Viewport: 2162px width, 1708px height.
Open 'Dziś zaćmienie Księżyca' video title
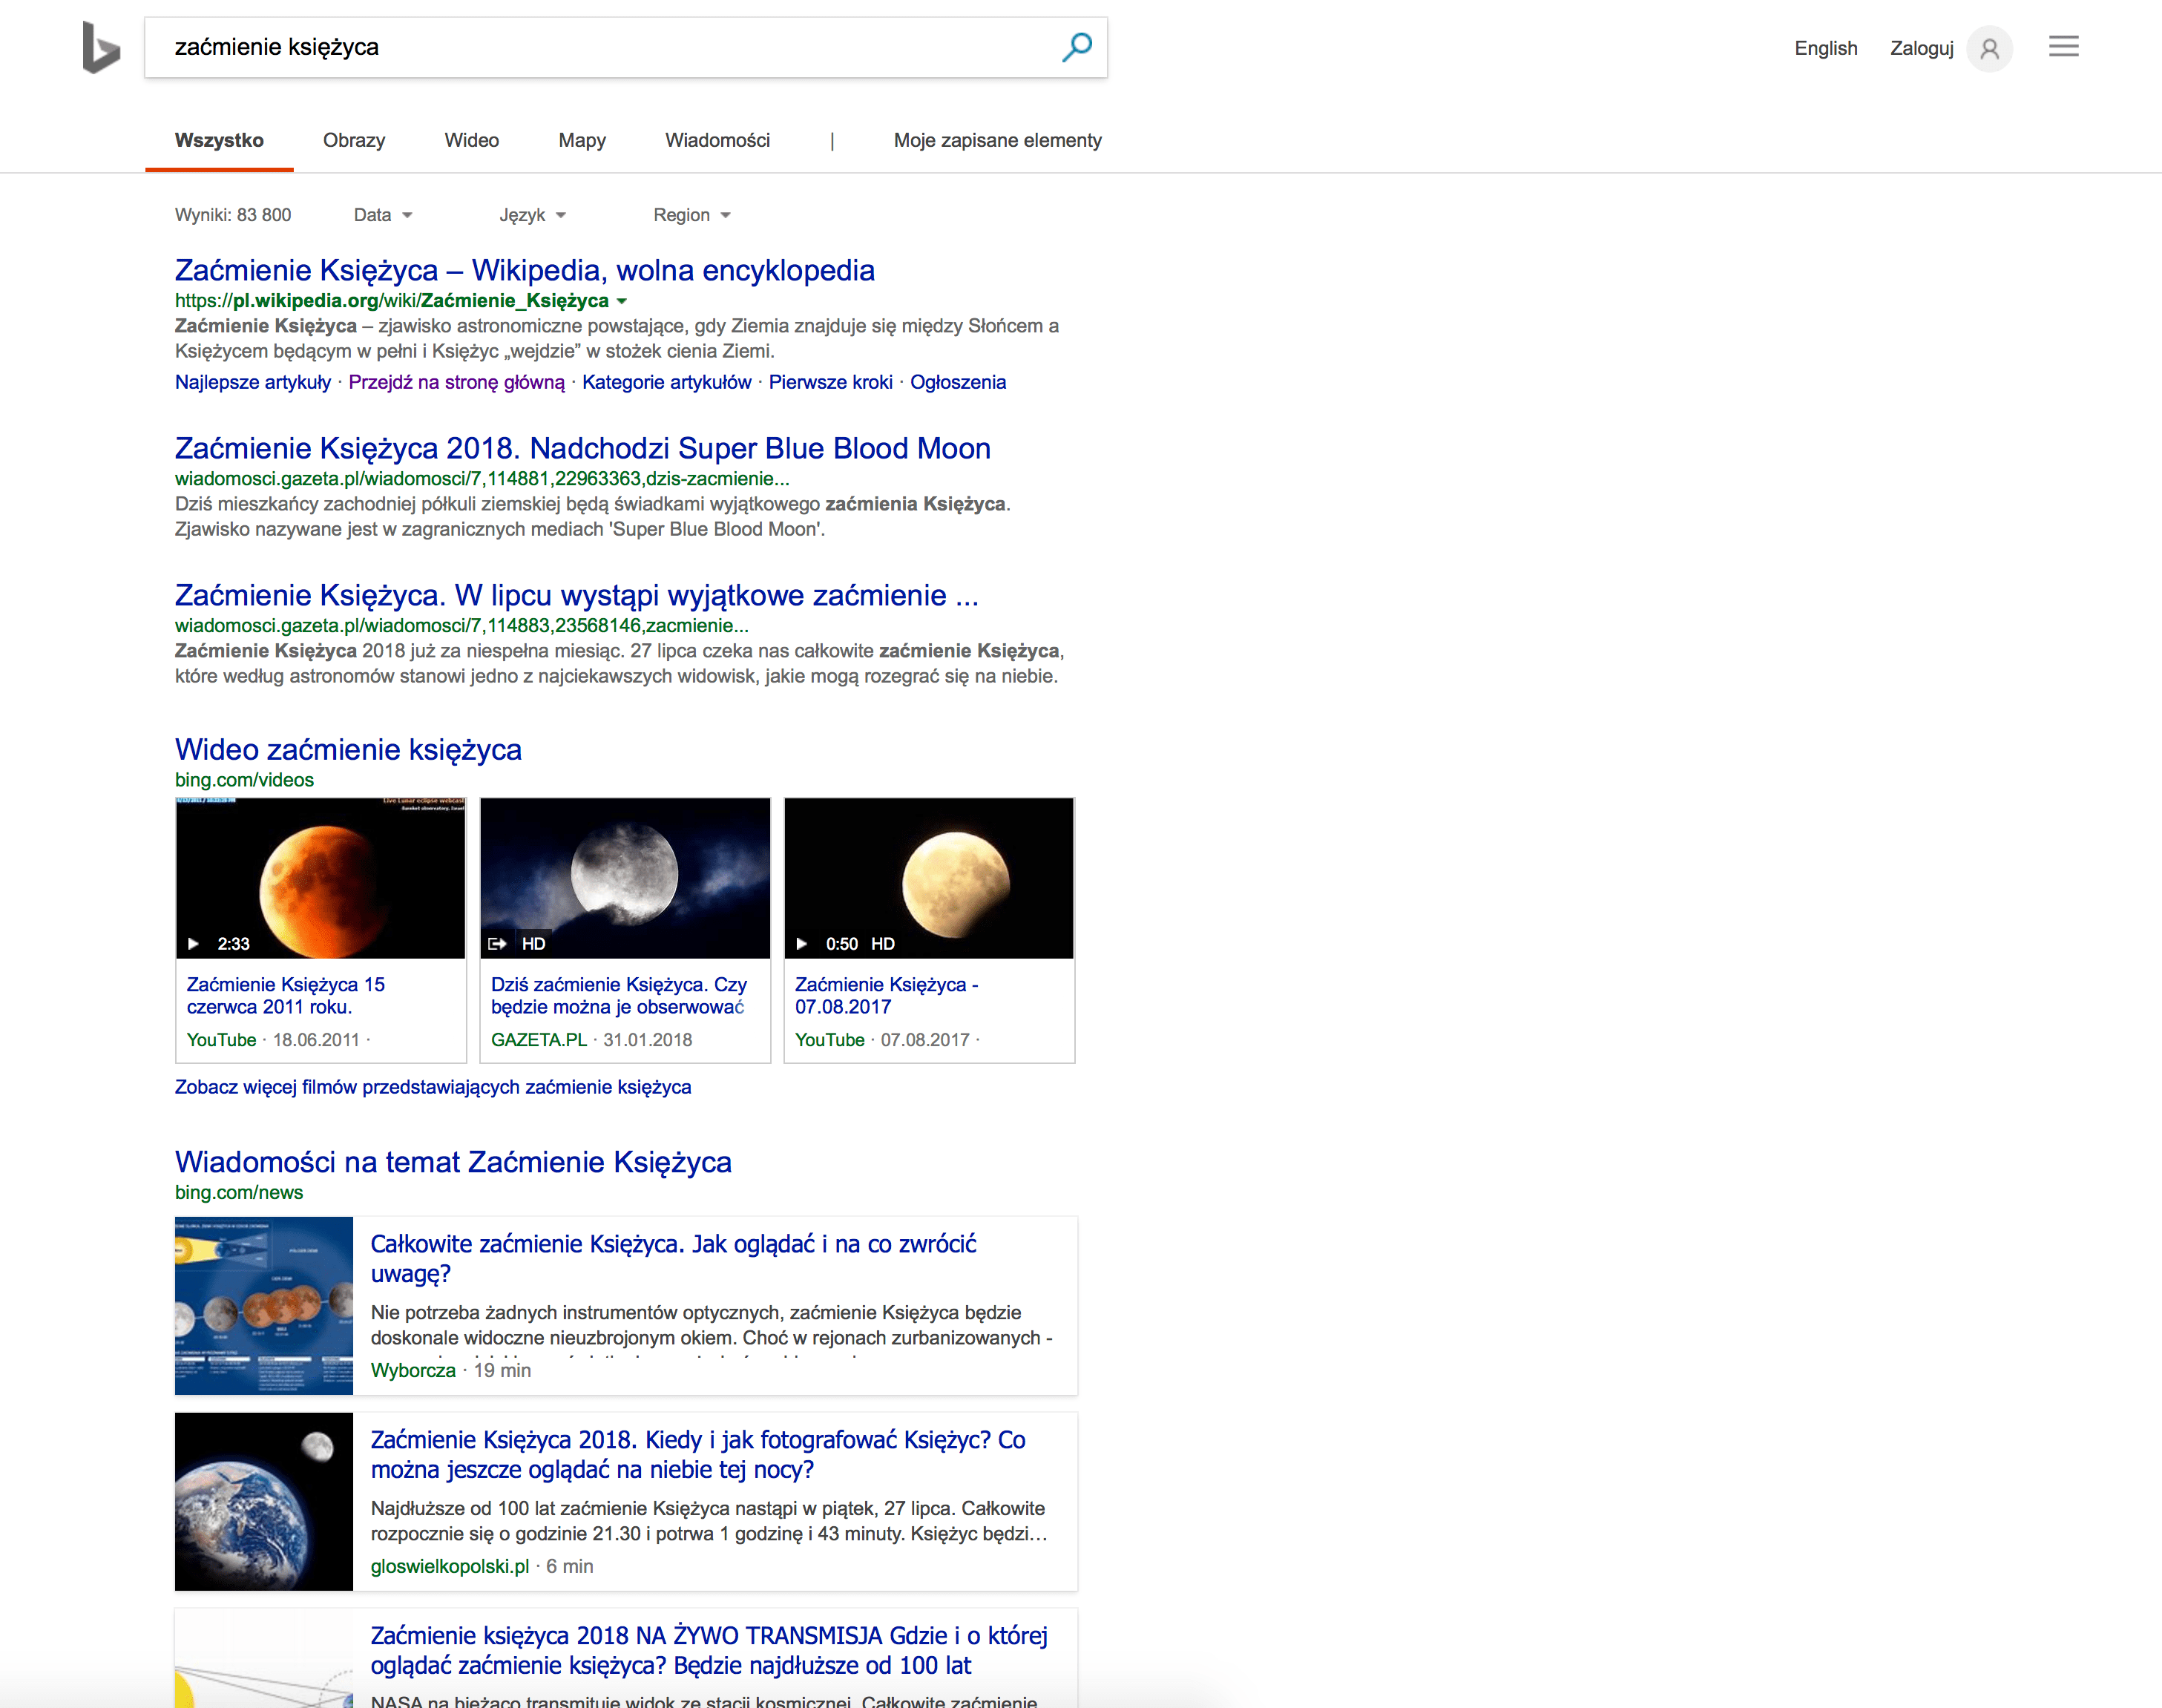click(x=619, y=995)
